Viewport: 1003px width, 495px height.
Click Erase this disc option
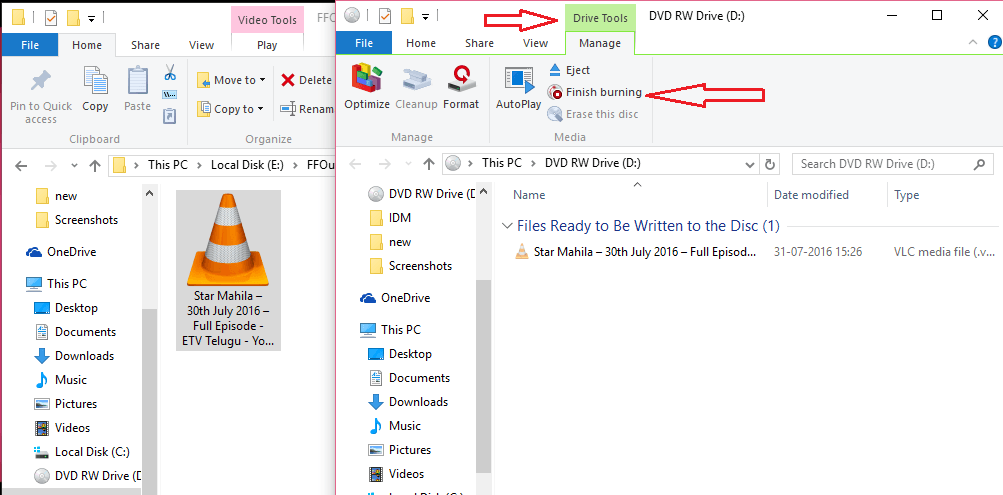(593, 114)
